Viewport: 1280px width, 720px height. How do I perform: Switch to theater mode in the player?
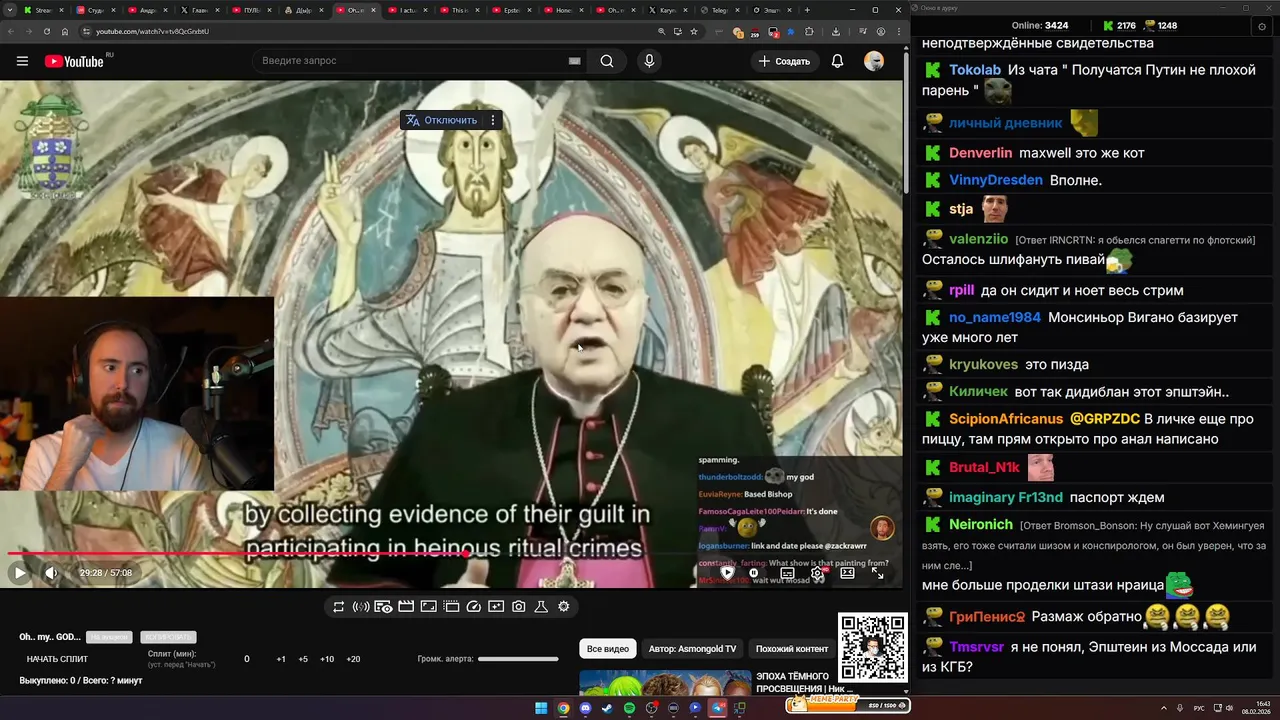click(x=847, y=573)
